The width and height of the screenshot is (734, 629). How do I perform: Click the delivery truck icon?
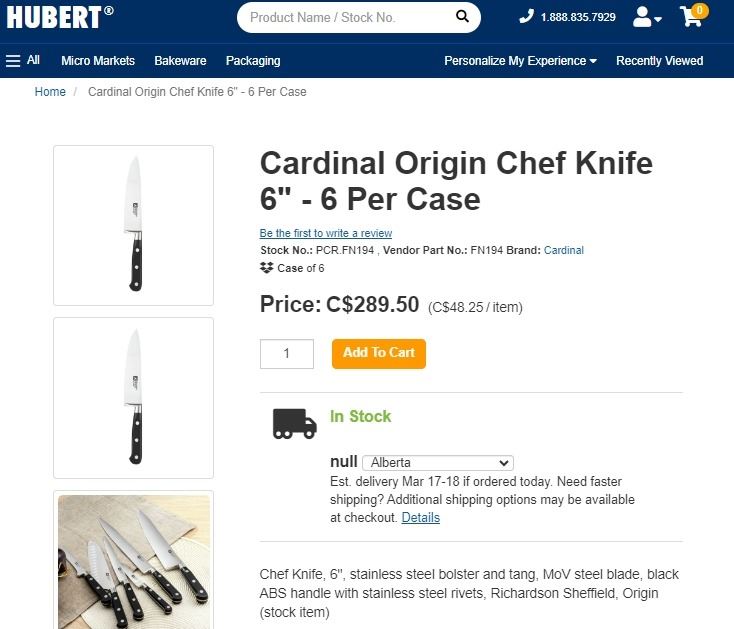click(x=294, y=423)
